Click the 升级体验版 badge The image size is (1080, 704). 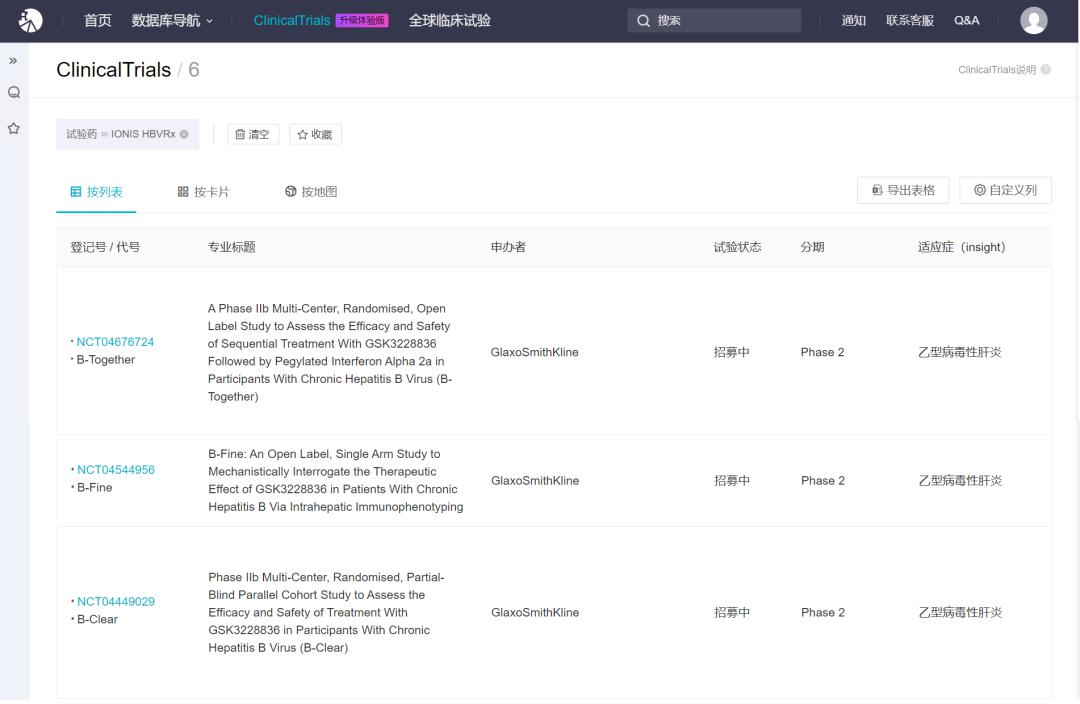click(362, 21)
